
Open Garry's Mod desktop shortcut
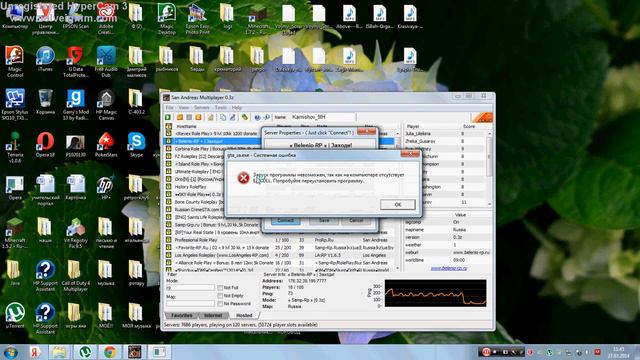point(76,105)
